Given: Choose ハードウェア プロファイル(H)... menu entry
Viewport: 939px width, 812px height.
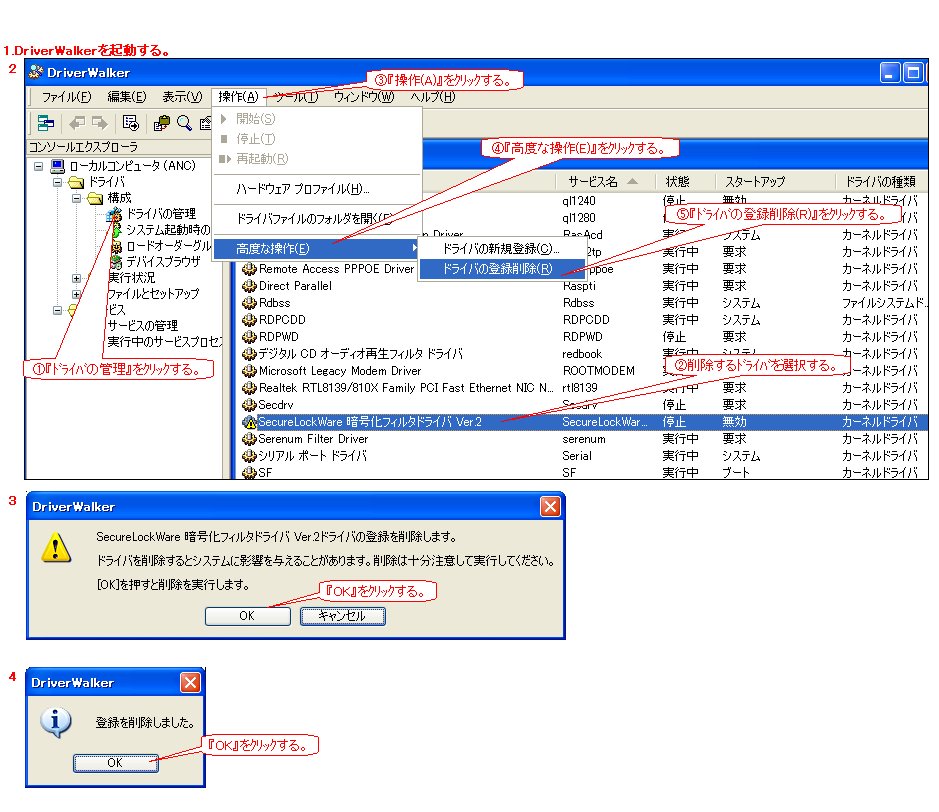Looking at the screenshot, I should pos(317,189).
